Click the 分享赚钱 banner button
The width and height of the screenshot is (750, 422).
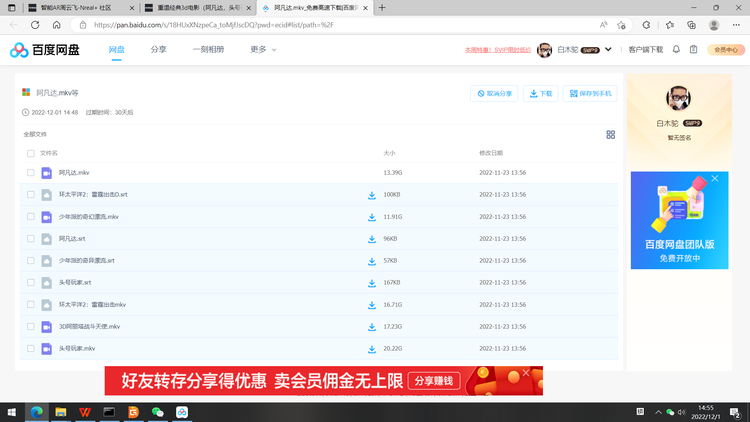pos(434,381)
